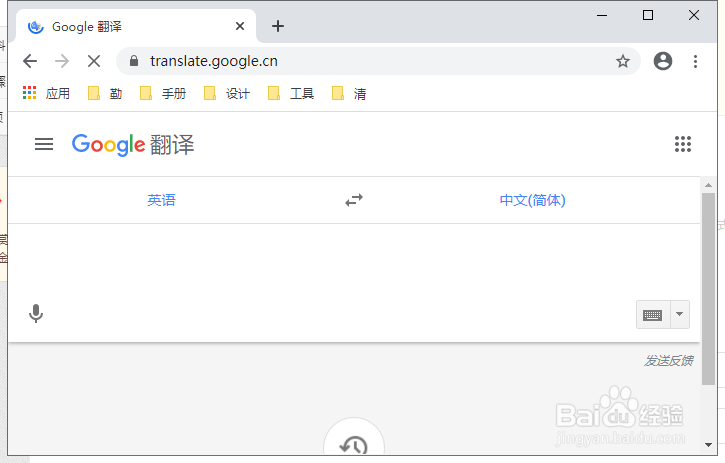Minimize the Chrome window
Screen dimensions: 725x463
point(602,15)
